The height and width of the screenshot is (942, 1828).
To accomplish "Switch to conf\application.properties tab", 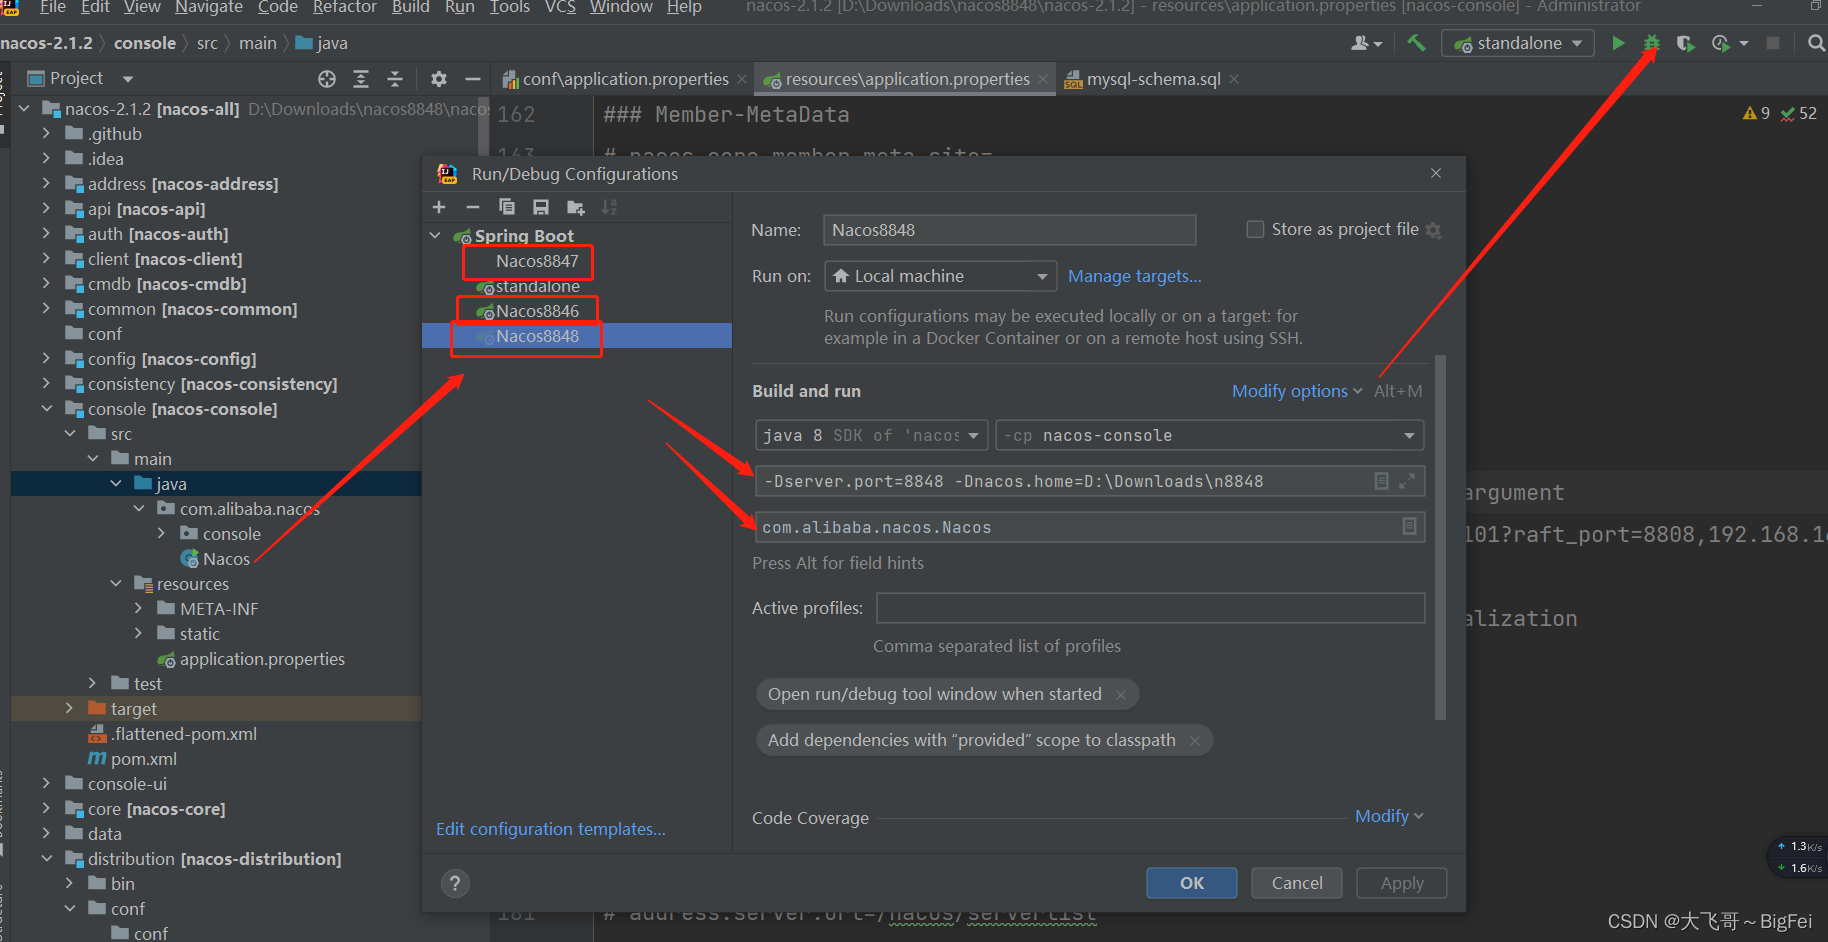I will (624, 79).
